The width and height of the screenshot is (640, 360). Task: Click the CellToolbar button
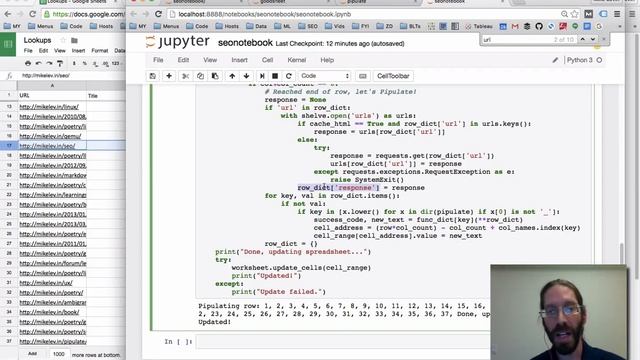(x=393, y=76)
